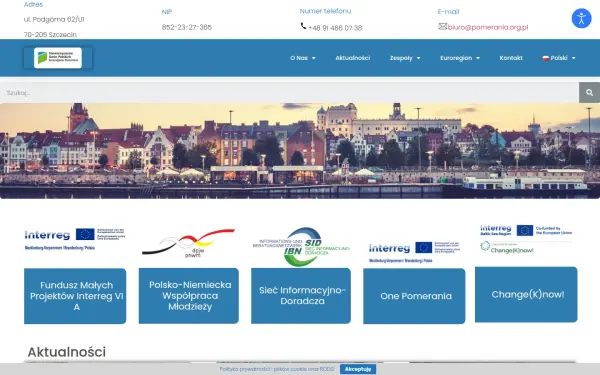Click the E-mail label
Viewport: 600px width, 375px height.
[448, 12]
